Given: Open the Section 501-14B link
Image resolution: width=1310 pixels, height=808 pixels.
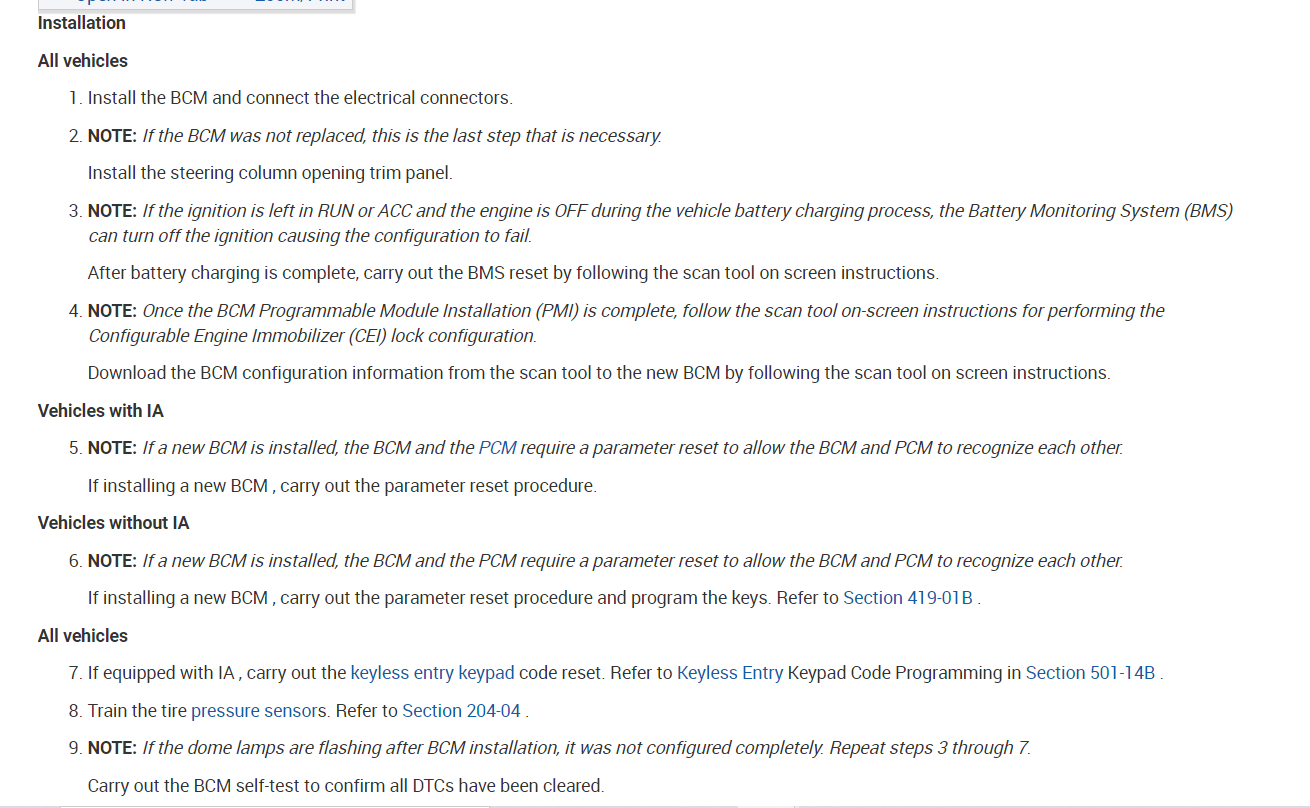Looking at the screenshot, I should pos(1090,673).
